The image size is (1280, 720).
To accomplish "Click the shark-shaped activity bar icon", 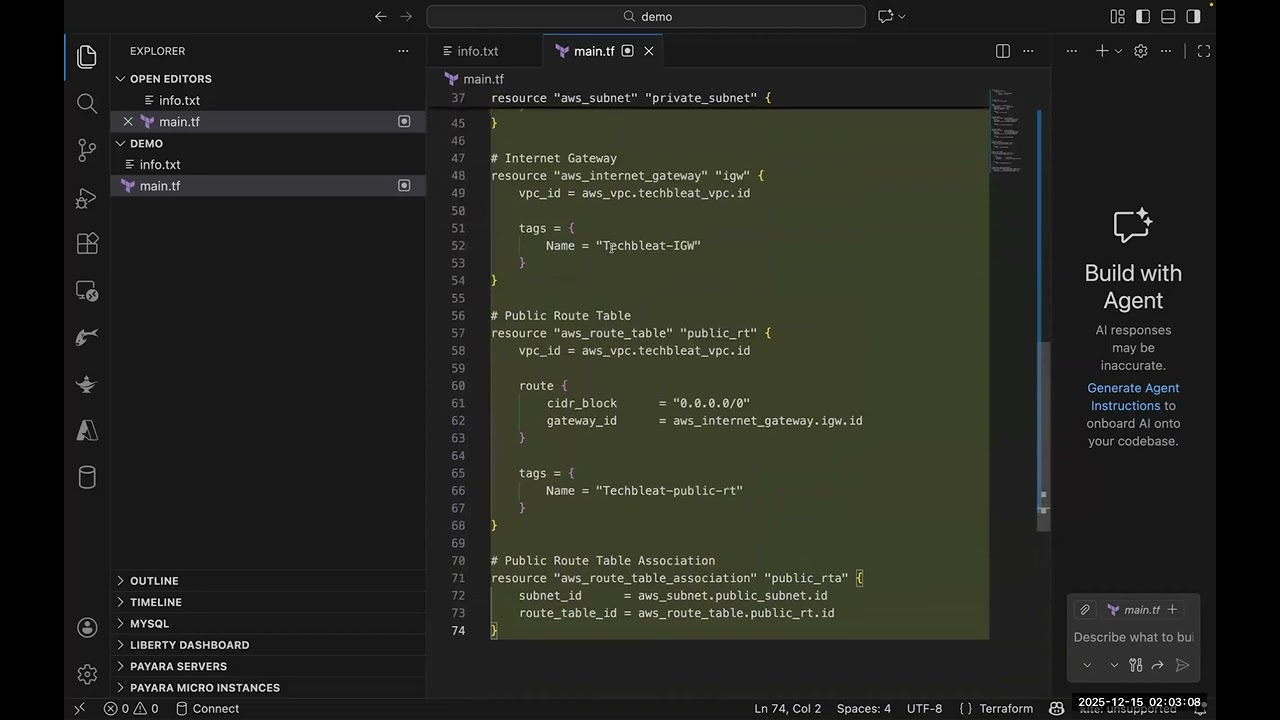I will click(87, 337).
